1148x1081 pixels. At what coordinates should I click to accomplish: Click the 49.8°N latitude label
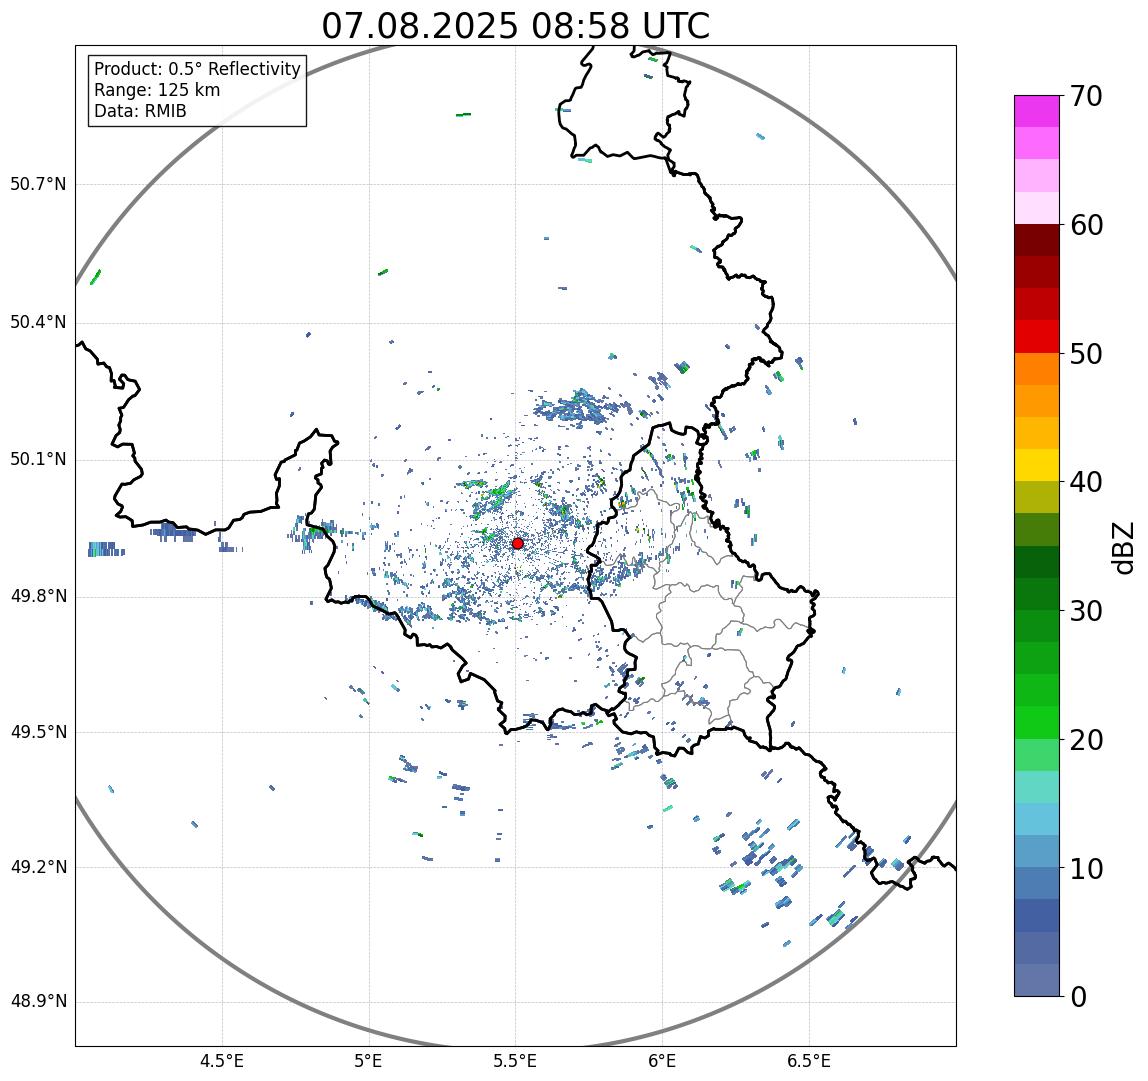pos(38,596)
